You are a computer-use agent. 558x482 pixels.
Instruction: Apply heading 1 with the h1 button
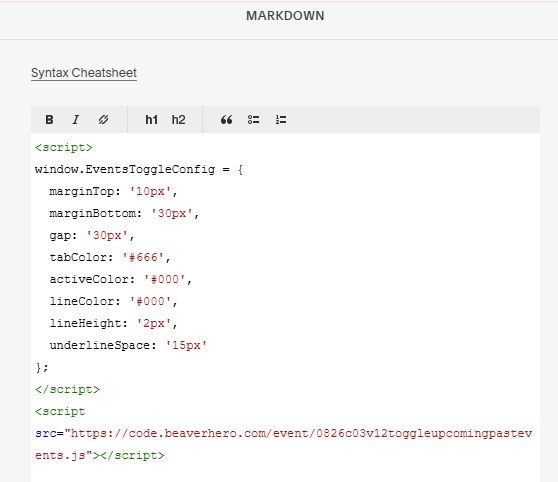tap(152, 120)
